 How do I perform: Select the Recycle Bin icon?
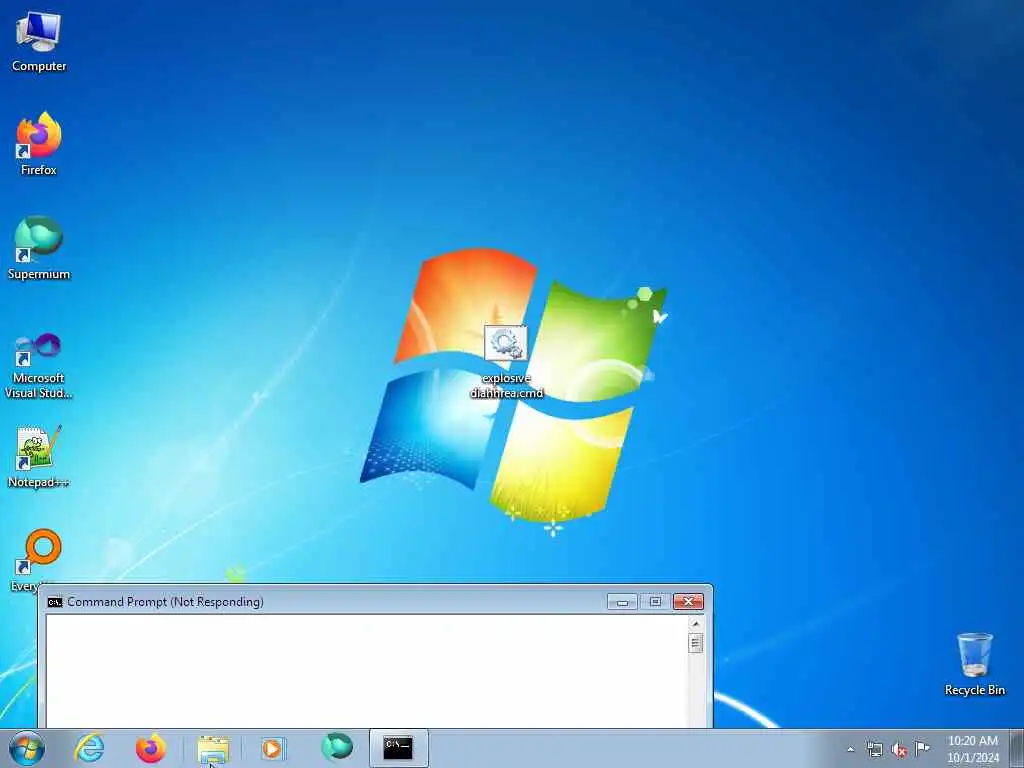click(x=974, y=664)
